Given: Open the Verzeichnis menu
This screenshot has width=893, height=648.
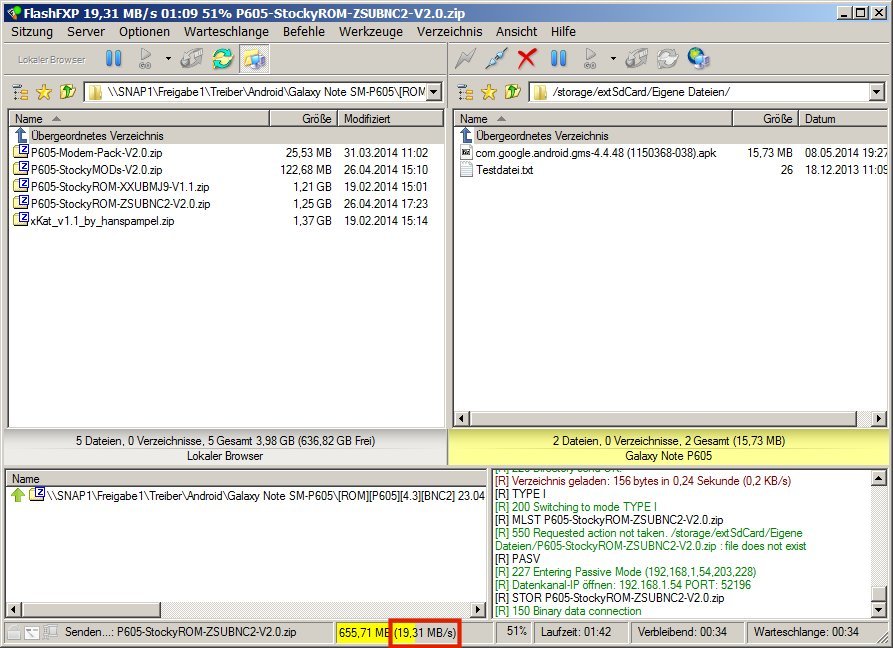Looking at the screenshot, I should click(x=449, y=32).
